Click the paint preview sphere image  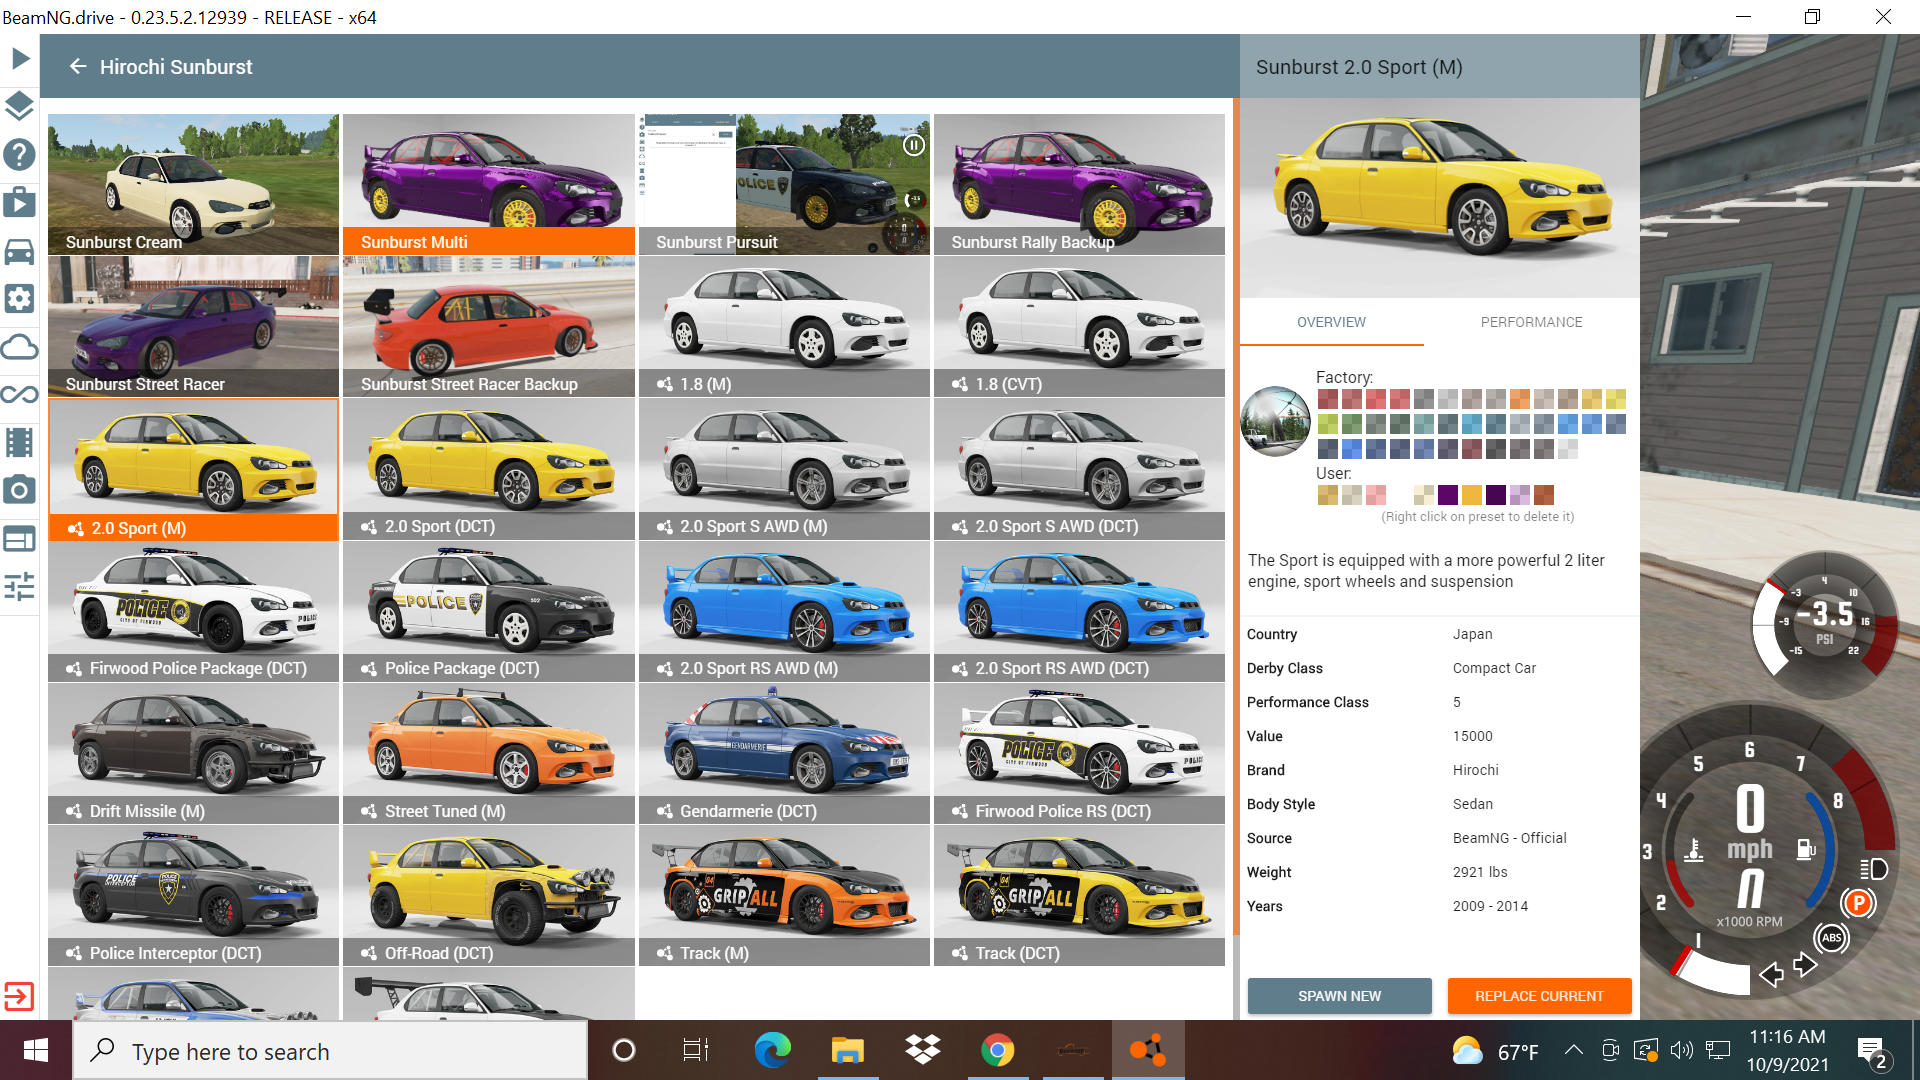click(1275, 421)
